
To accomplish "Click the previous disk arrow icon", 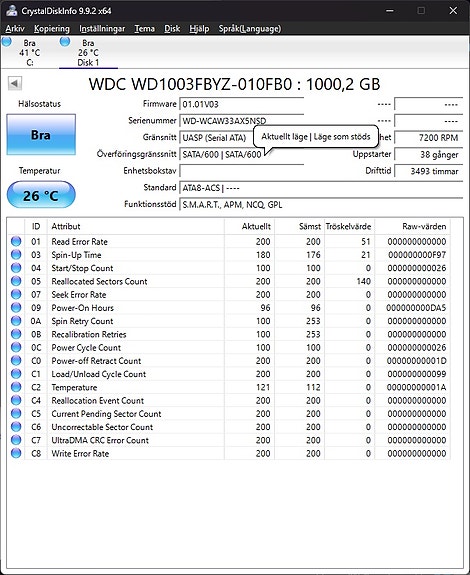I will click(x=15, y=83).
